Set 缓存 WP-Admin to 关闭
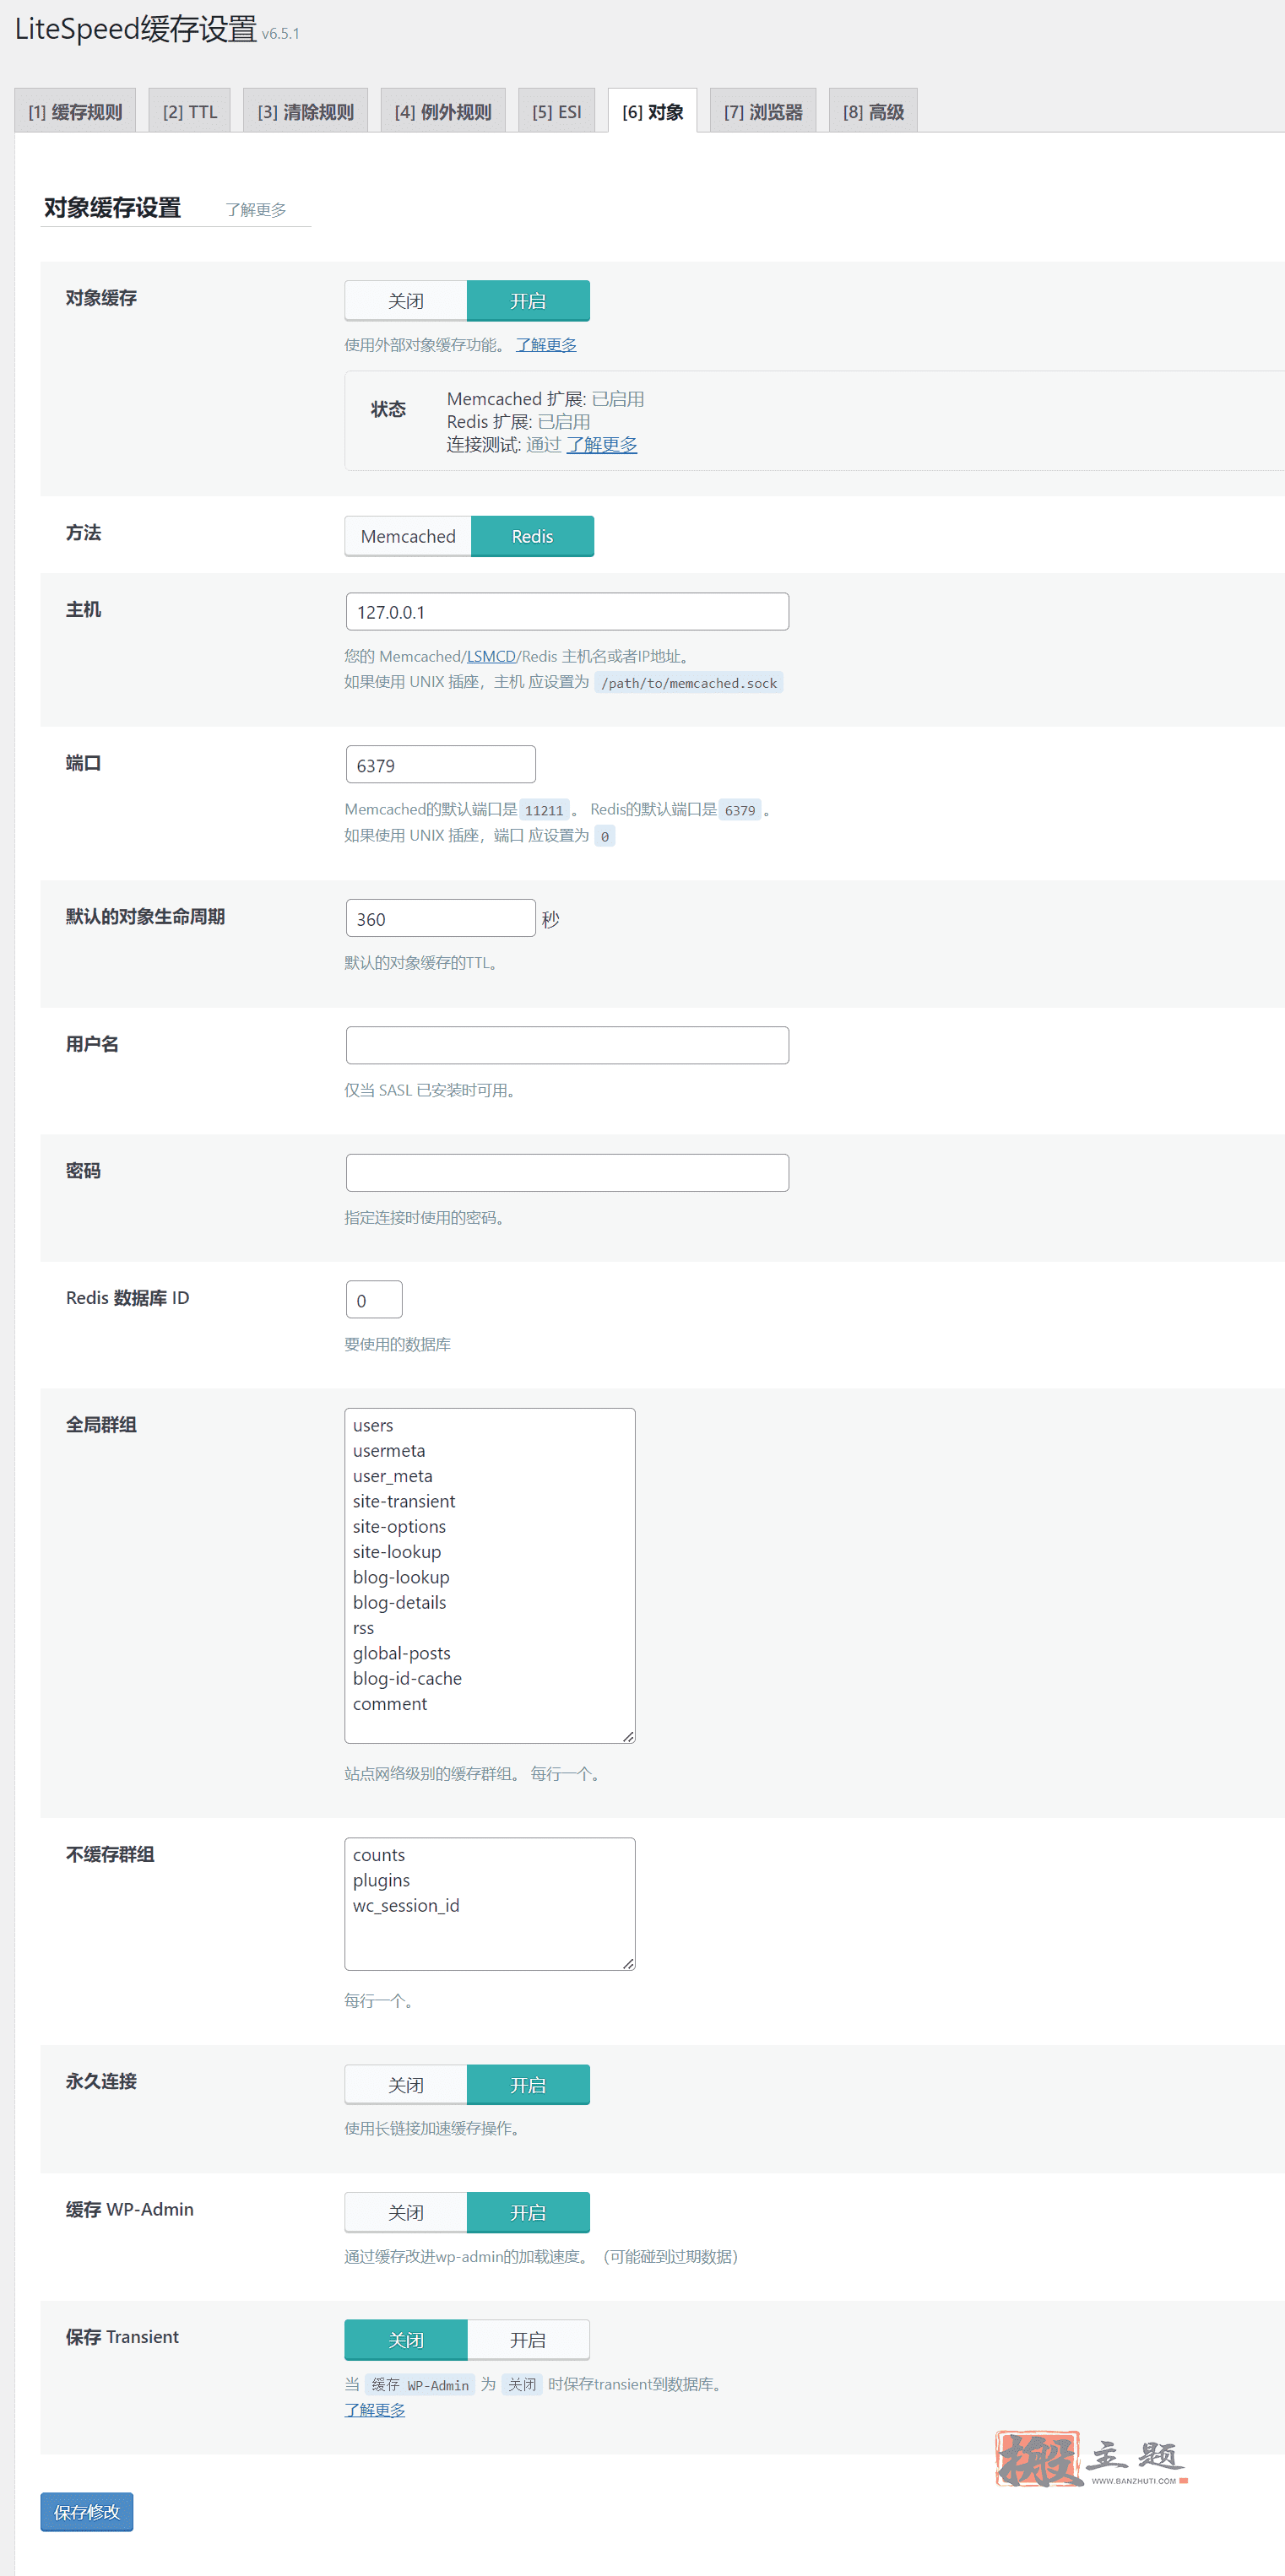Image resolution: width=1285 pixels, height=2576 pixels. (x=406, y=2214)
